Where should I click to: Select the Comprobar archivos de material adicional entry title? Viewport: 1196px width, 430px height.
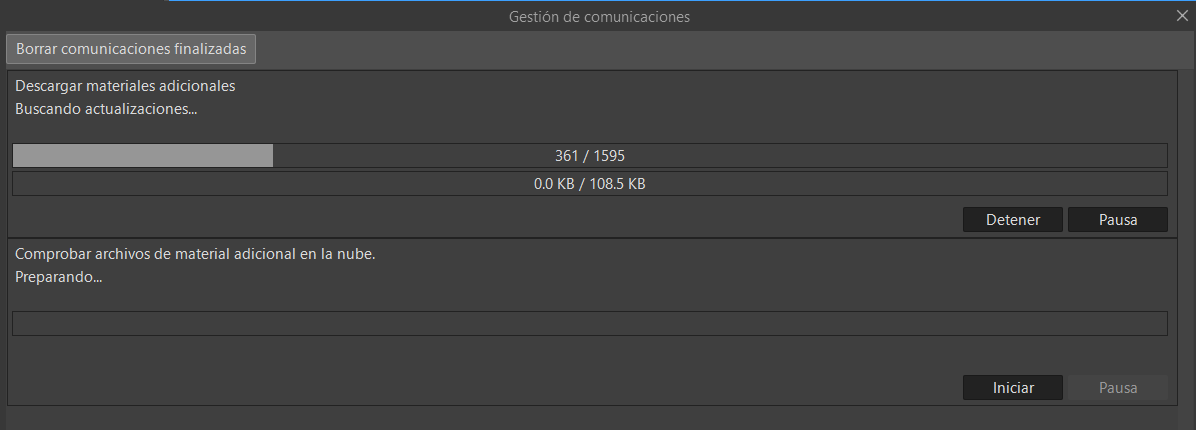(x=195, y=254)
